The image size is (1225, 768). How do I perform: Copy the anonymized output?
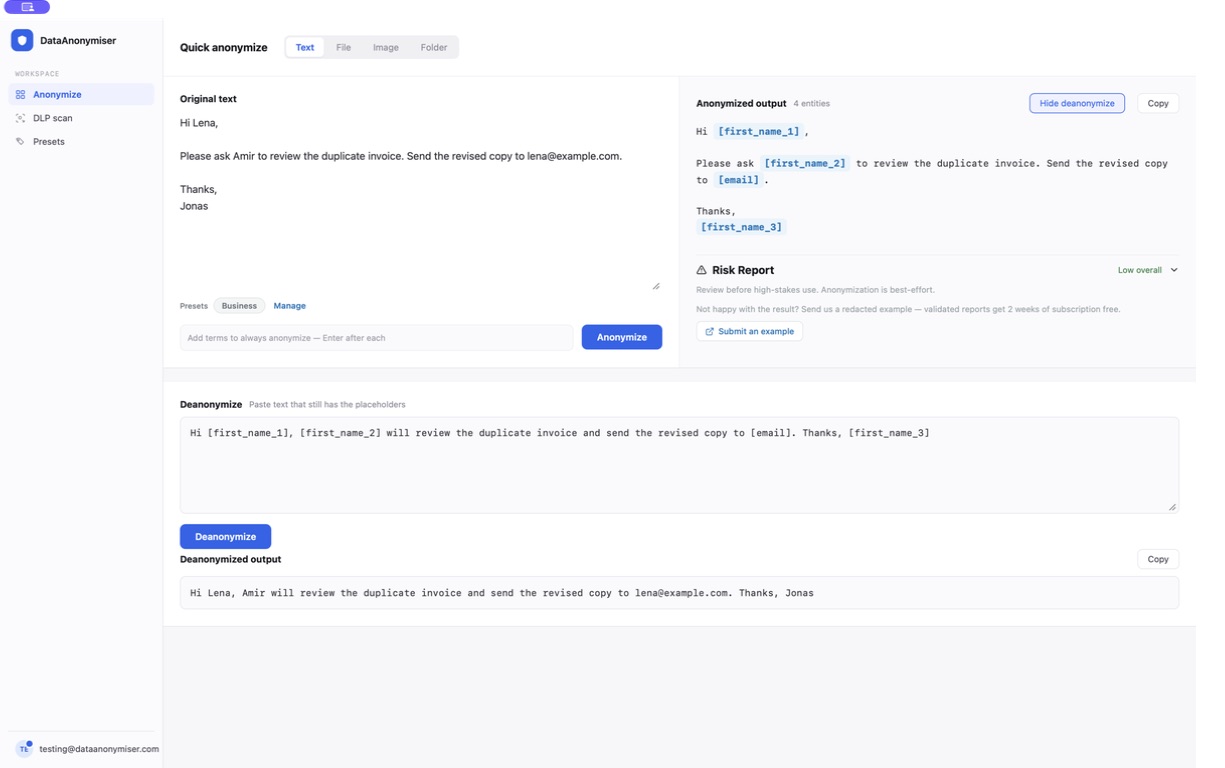1158,103
